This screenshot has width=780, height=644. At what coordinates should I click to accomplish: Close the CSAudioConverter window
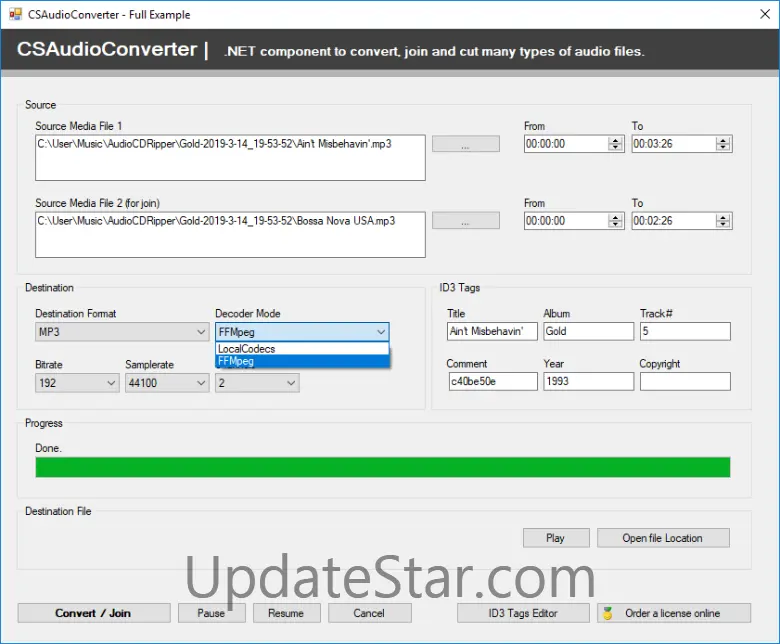click(765, 14)
